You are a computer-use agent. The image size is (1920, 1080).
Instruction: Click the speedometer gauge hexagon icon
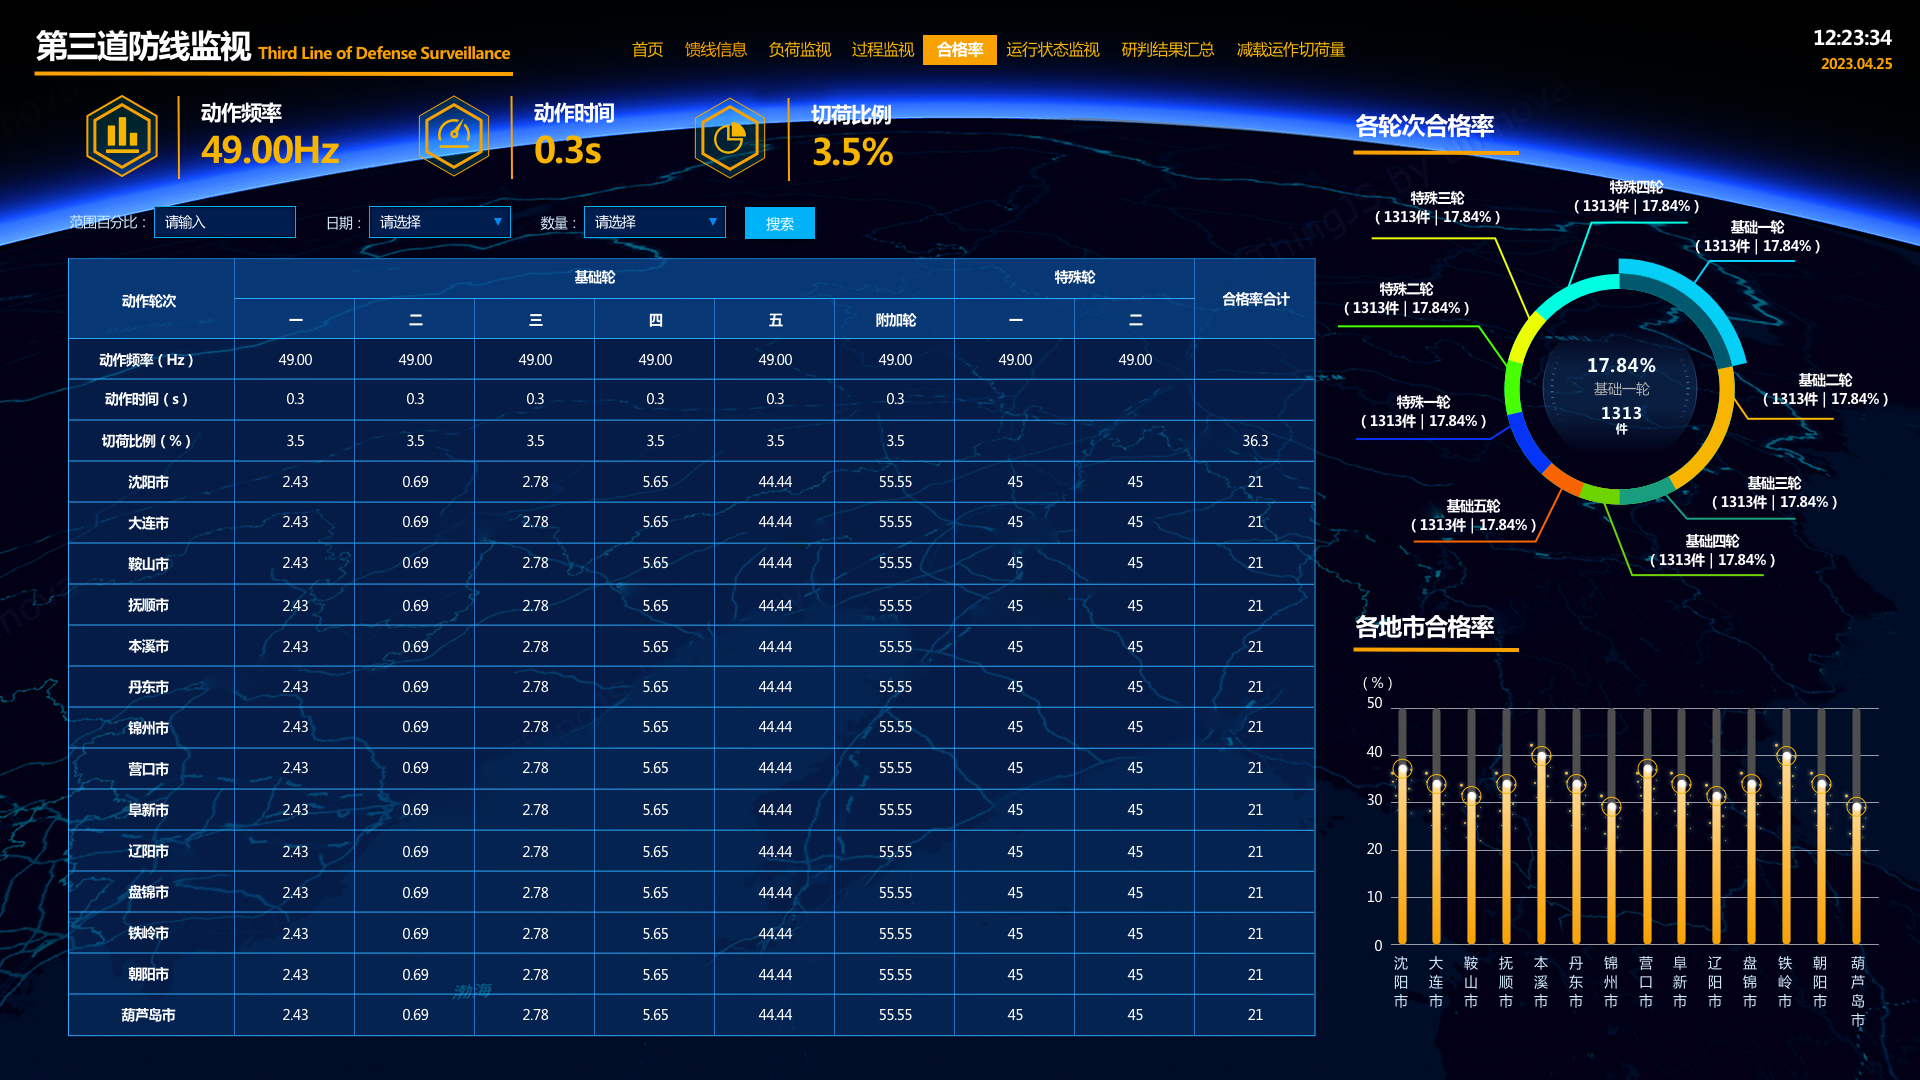pos(454,137)
